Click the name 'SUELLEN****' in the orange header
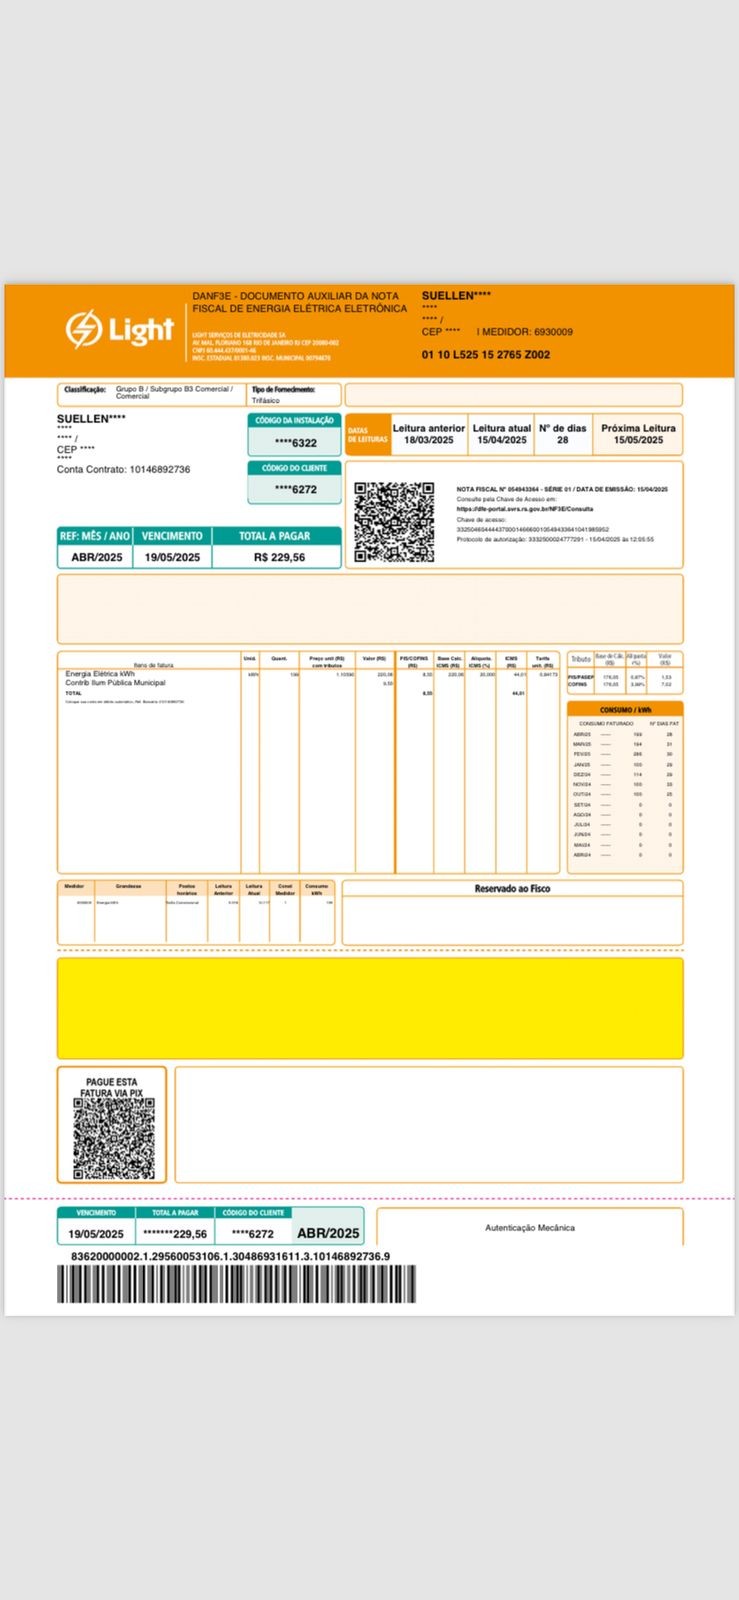Screen dimensions: 739x1600 (456, 296)
